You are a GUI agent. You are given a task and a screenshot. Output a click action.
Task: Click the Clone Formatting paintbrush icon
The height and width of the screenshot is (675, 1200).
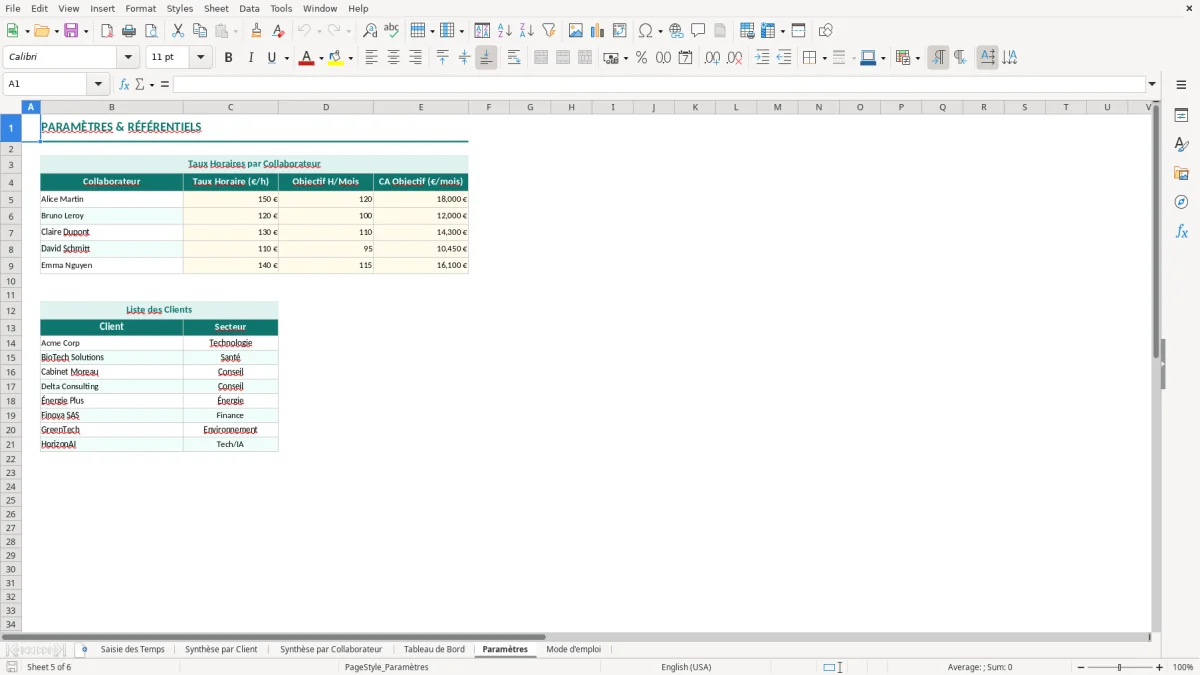(257, 31)
